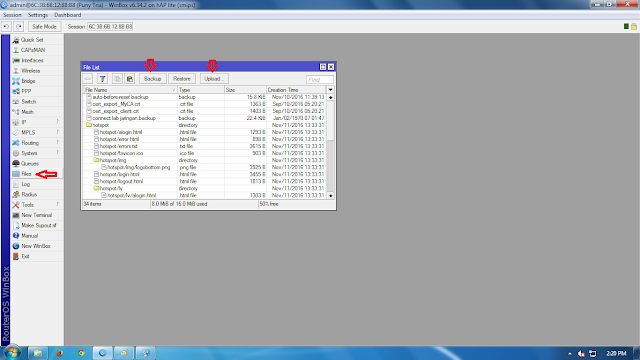Viewport: 640px width, 360px height.
Task: Open the Dashboard menu
Action: [68, 15]
